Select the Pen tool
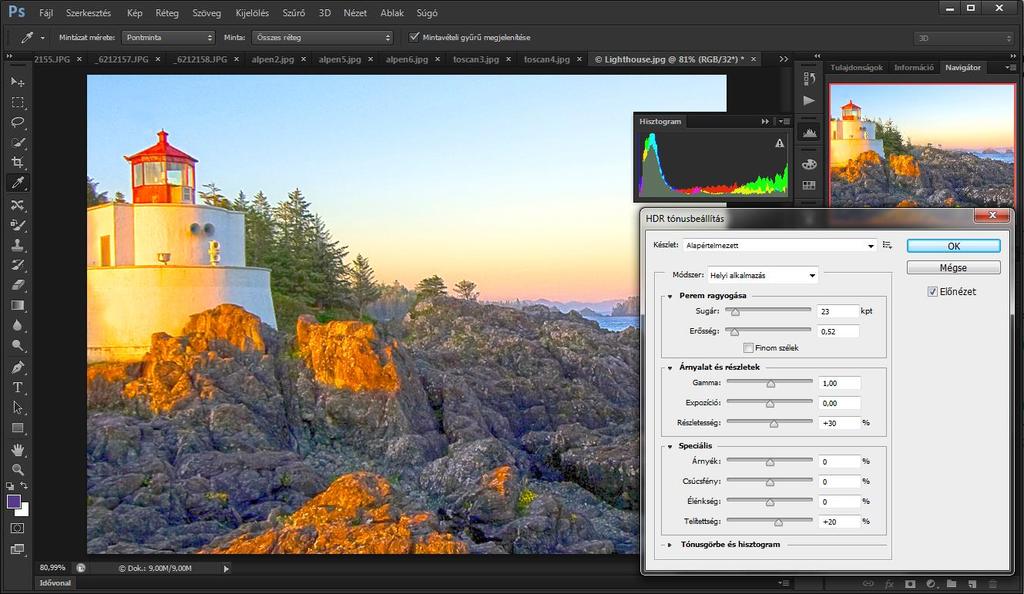Viewport: 1024px width, 594px height. pyautogui.click(x=18, y=367)
